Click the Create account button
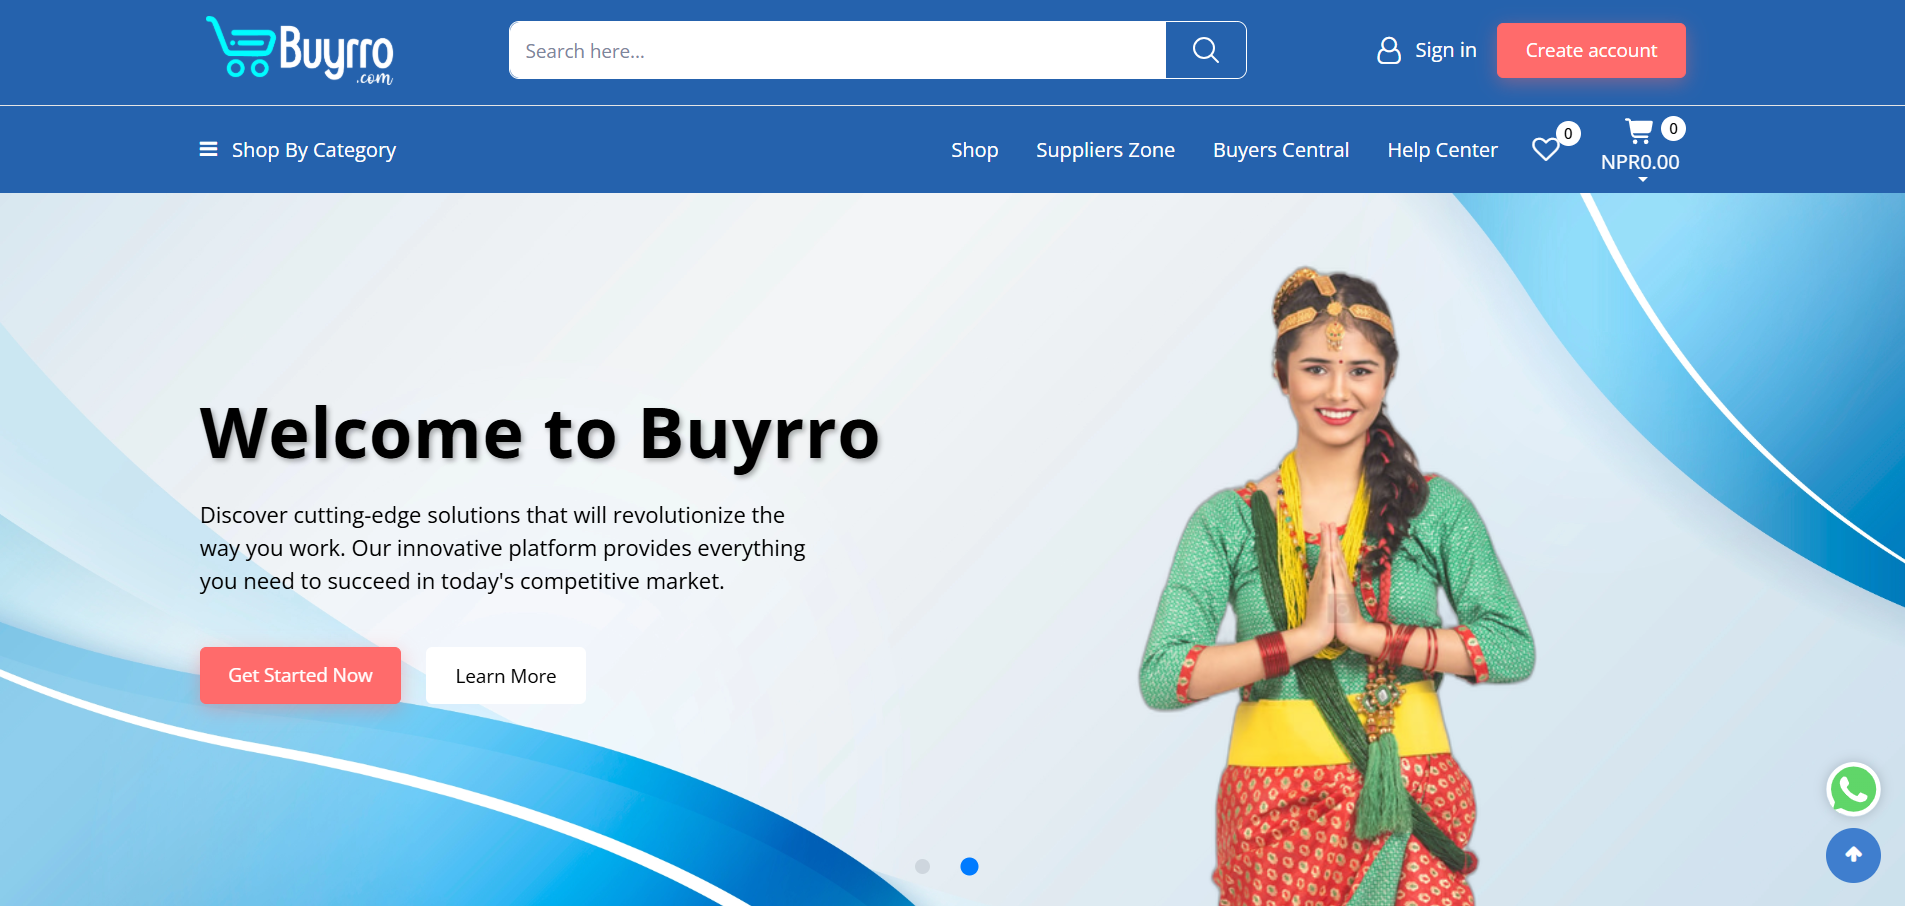Image resolution: width=1905 pixels, height=906 pixels. [x=1591, y=50]
